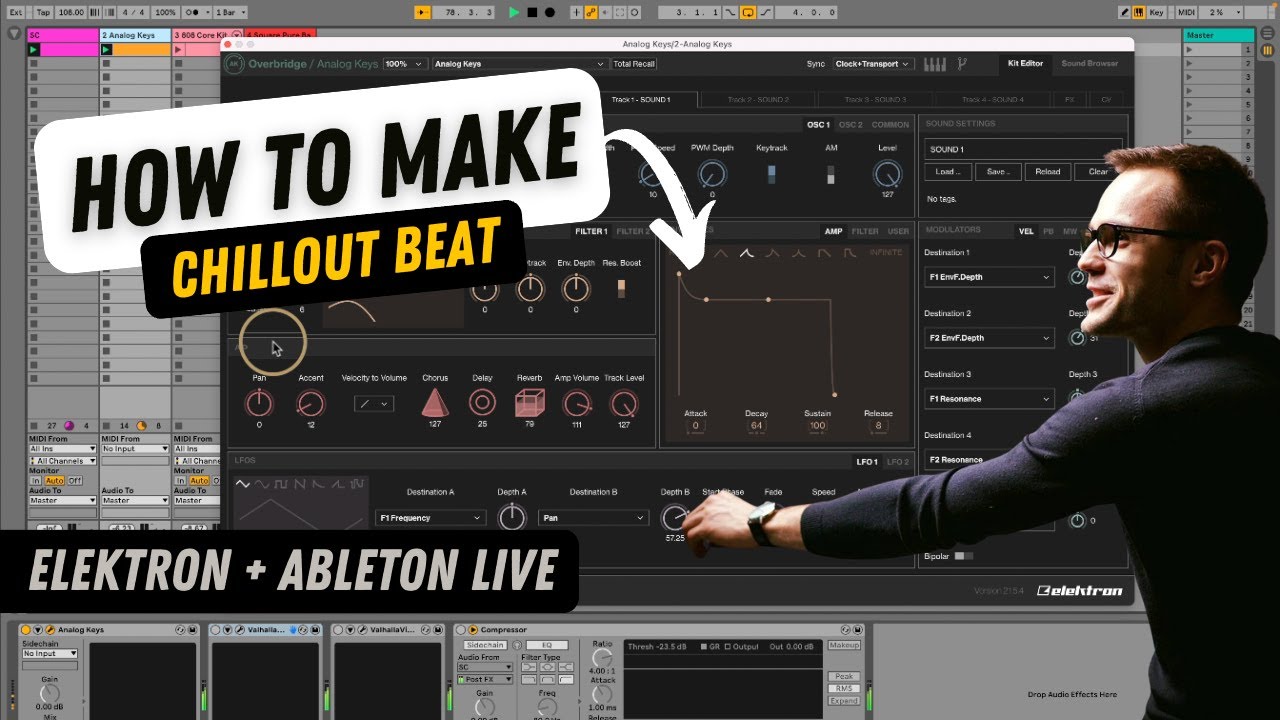Viewport: 1280px width, 720px height.
Task: Open the Velocity to Volume curve dropdown
Action: pos(374,404)
